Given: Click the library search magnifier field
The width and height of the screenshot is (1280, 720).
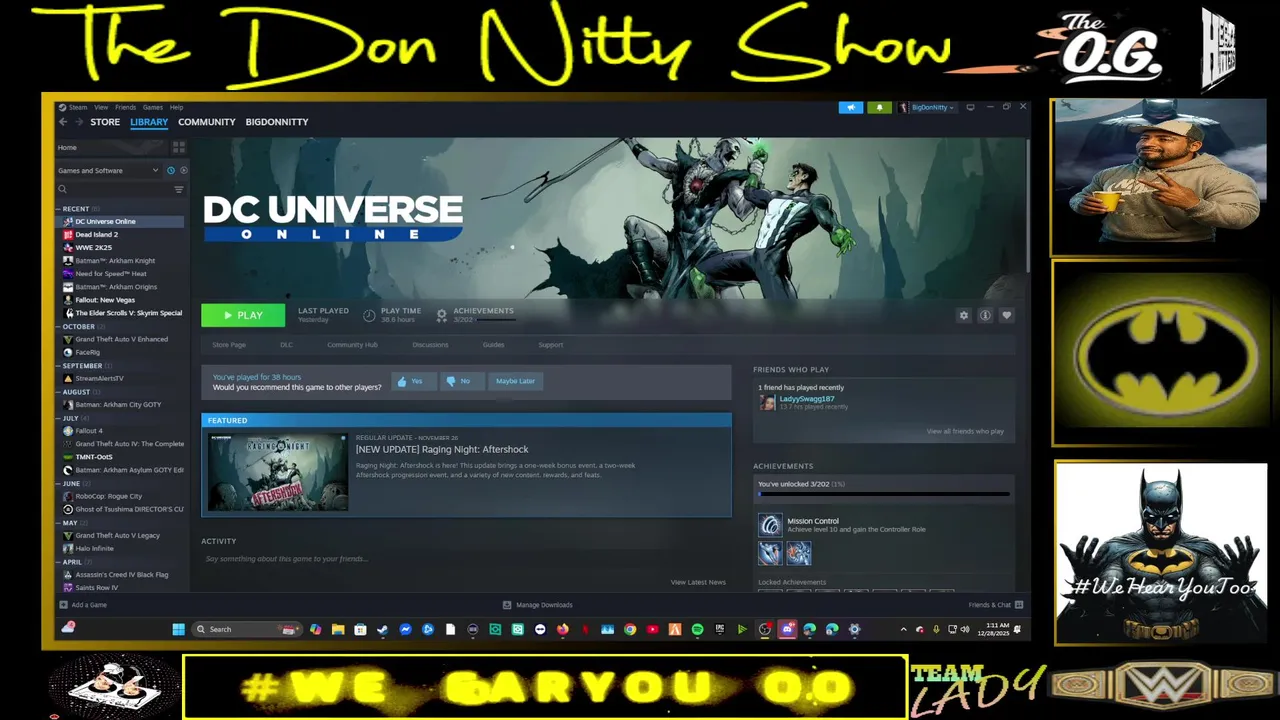Looking at the screenshot, I should pyautogui.click(x=113, y=189).
